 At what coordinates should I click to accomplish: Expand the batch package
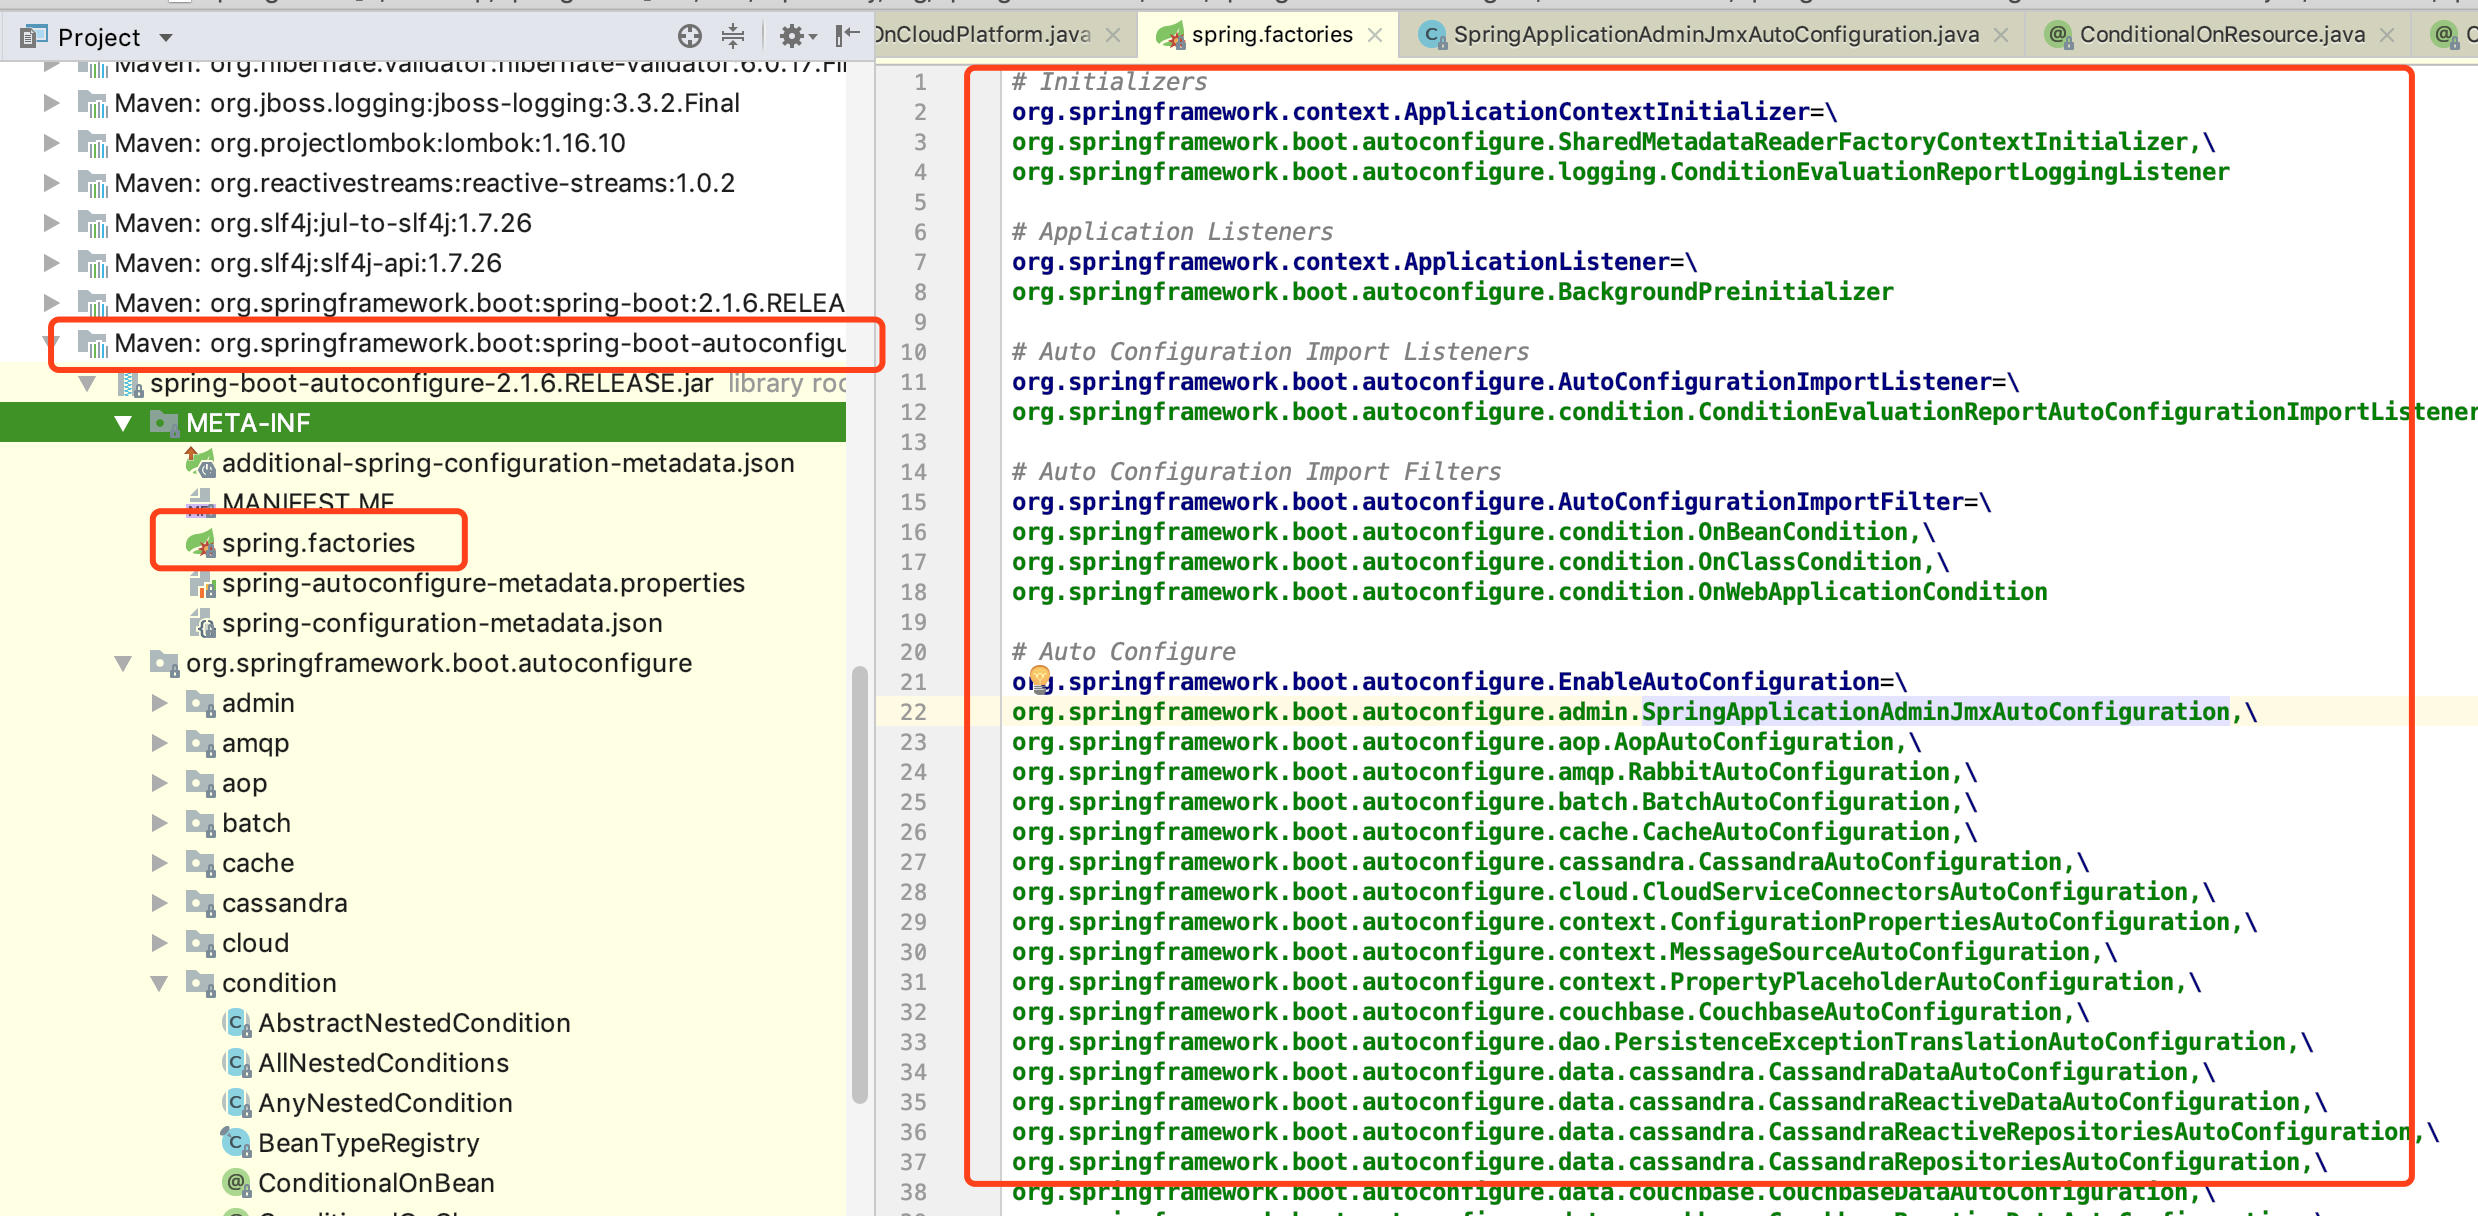[x=159, y=823]
